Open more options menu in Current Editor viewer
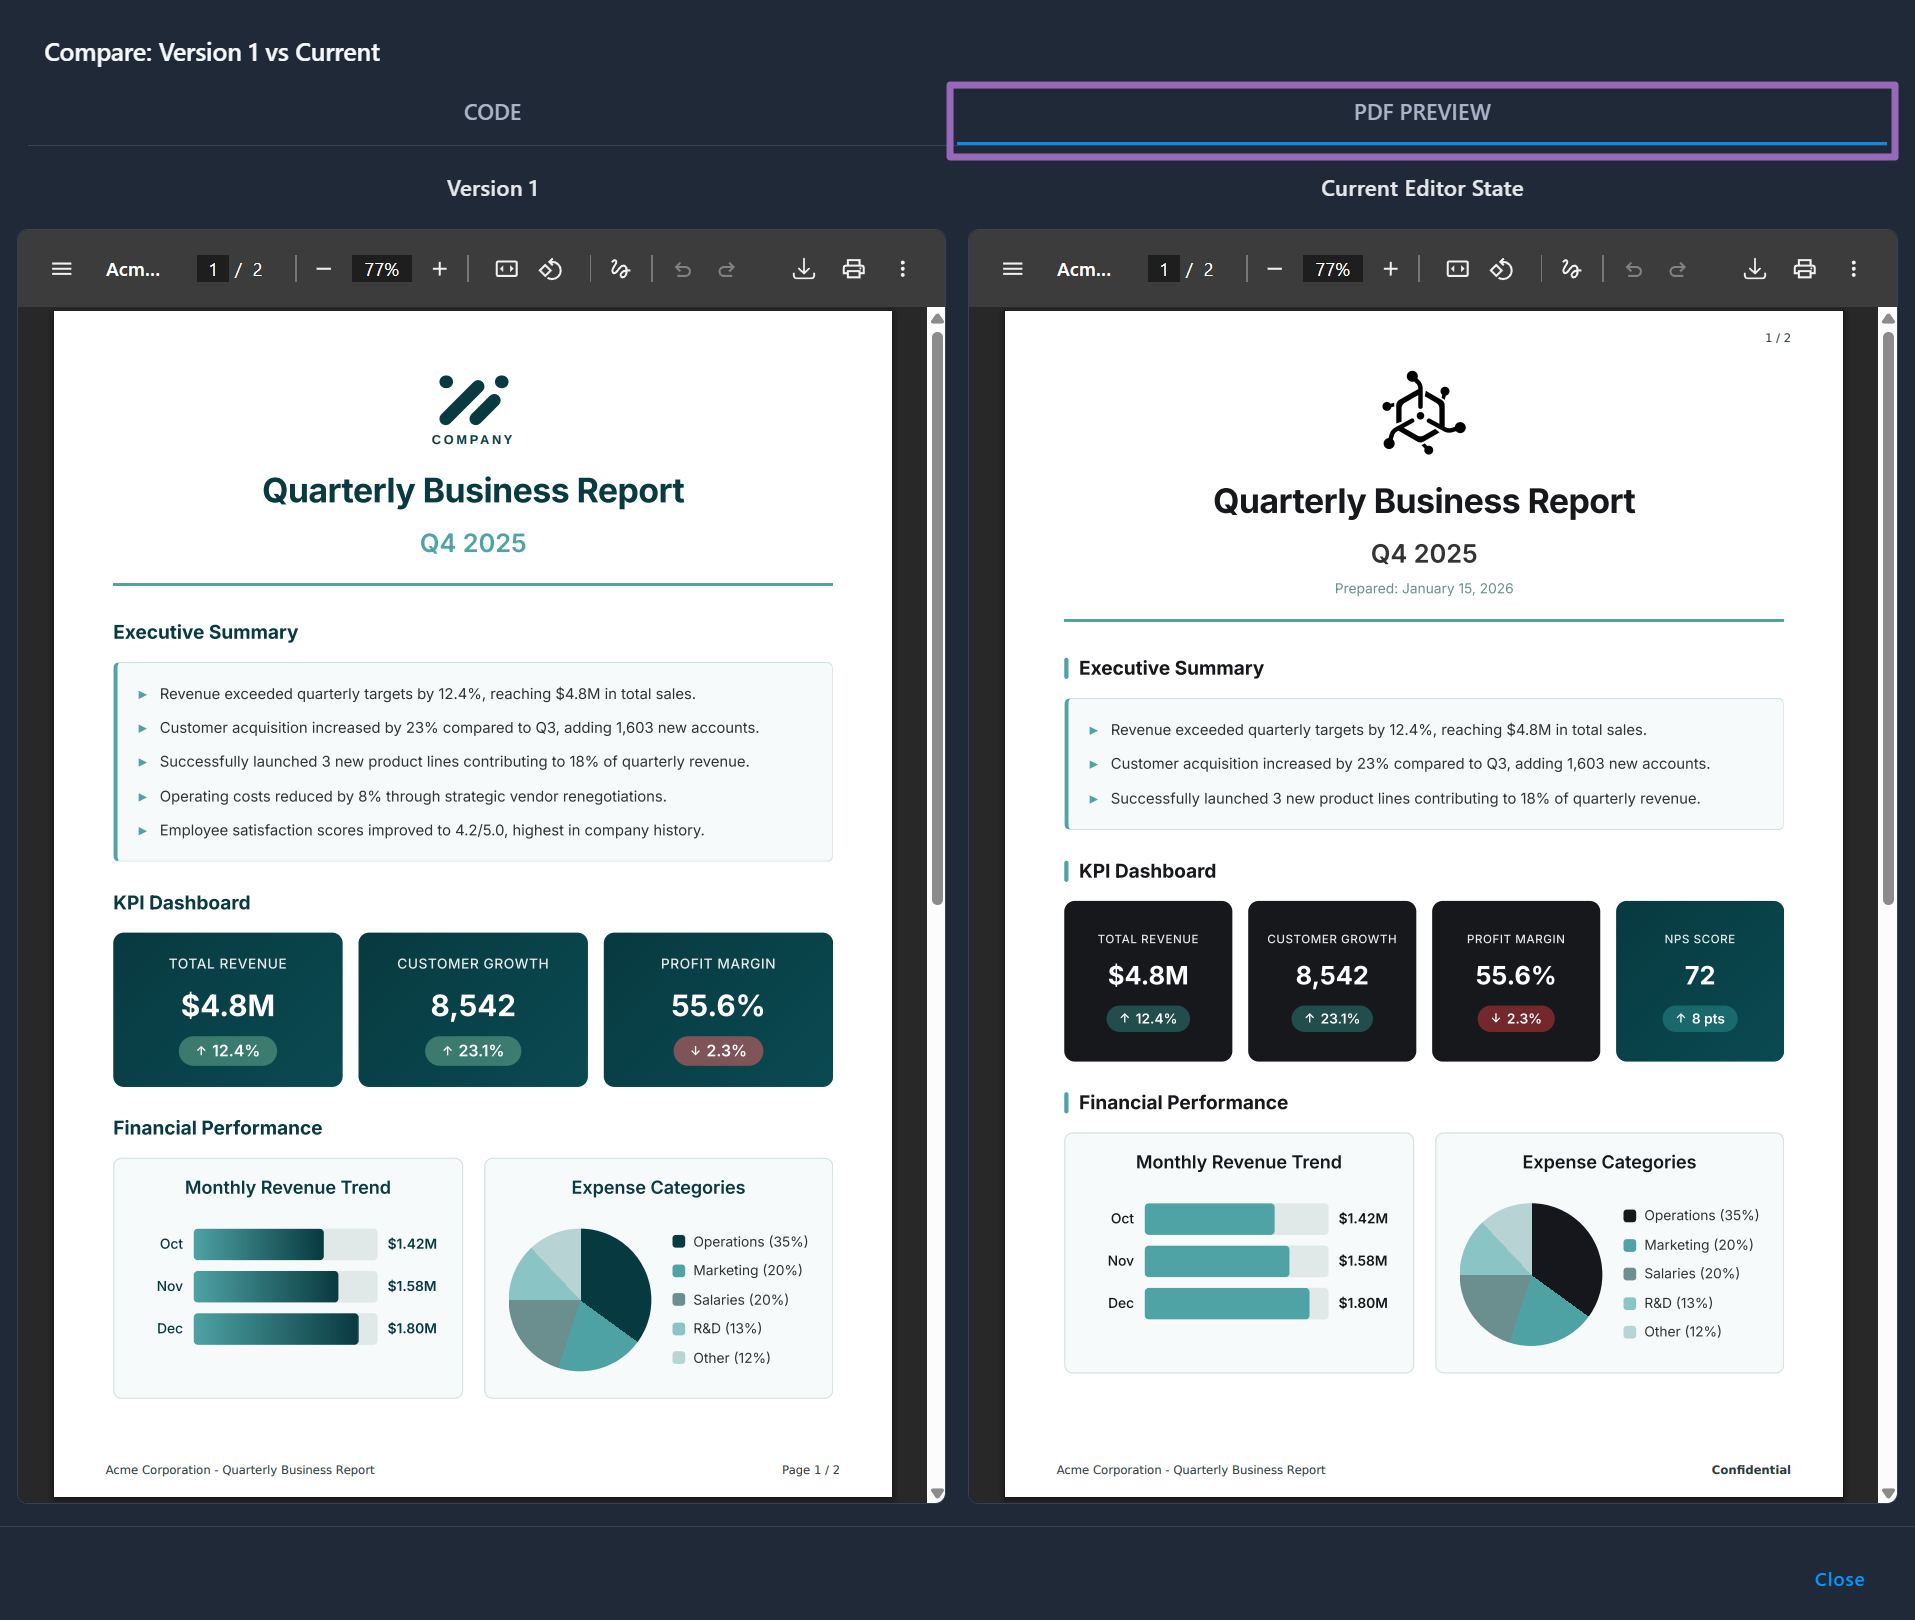The width and height of the screenshot is (1915, 1620). click(1853, 268)
